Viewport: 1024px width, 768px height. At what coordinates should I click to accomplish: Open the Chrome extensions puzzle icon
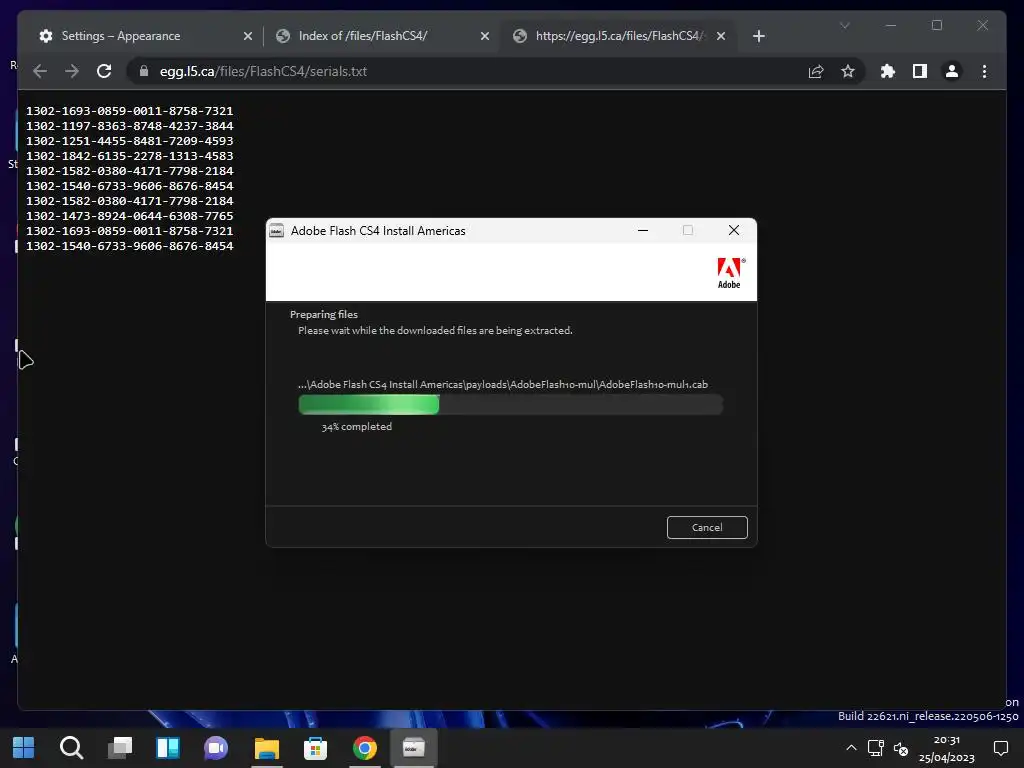(x=888, y=71)
